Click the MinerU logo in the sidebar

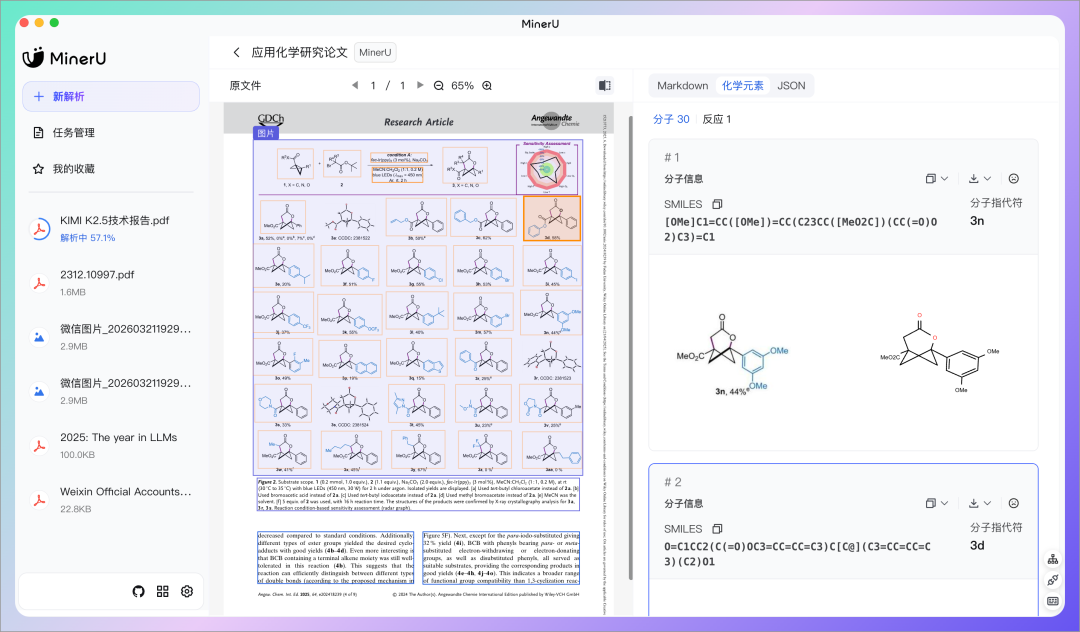tap(64, 58)
